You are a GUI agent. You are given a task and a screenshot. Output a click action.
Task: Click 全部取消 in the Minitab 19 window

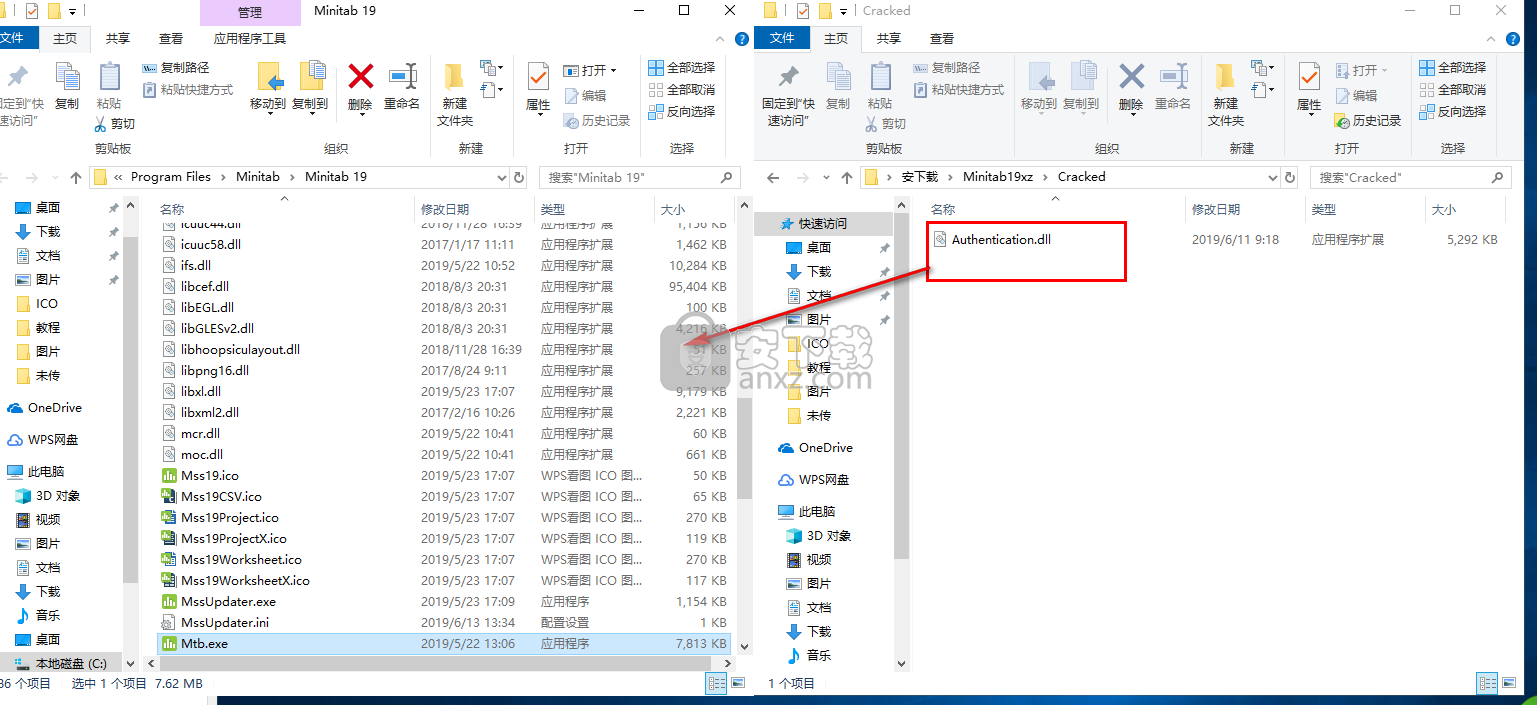pos(682,90)
